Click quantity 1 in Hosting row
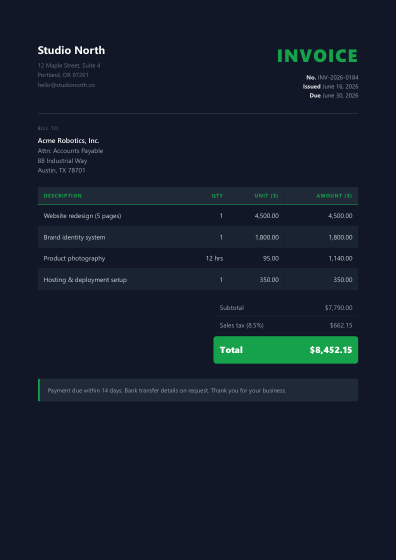This screenshot has height=560, width=396. [221, 280]
